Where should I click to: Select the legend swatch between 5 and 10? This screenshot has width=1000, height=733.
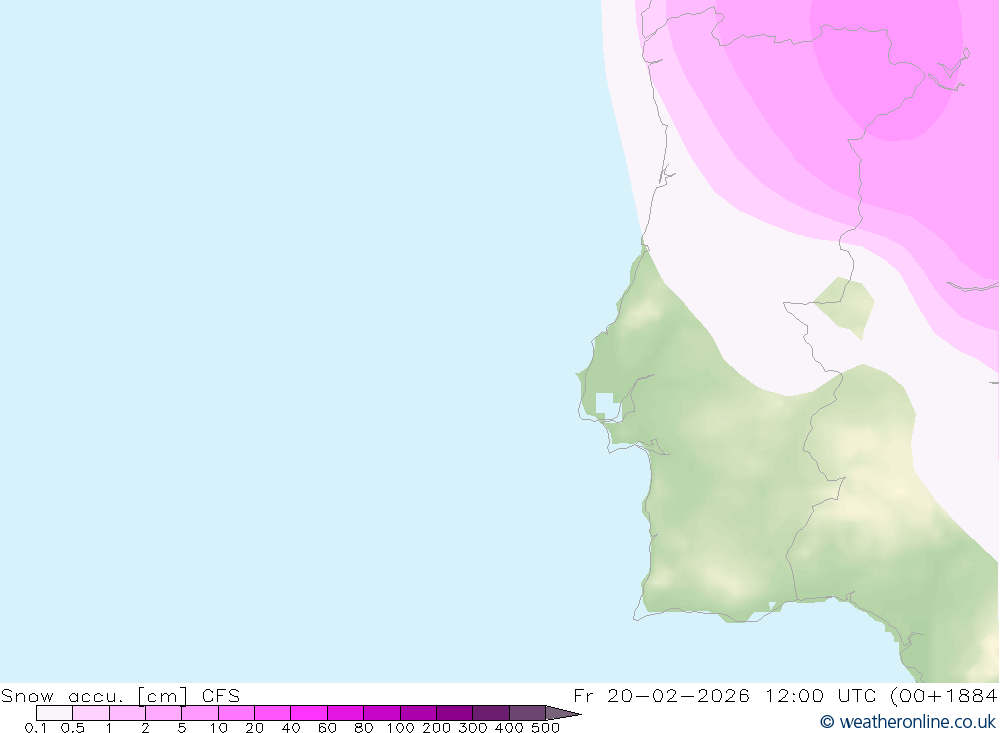coord(200,713)
